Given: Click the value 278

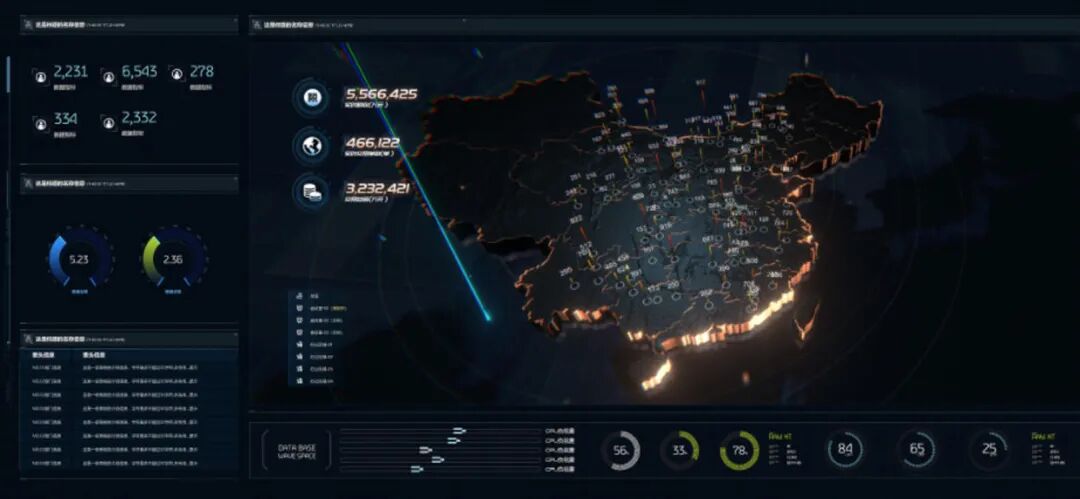Looking at the screenshot, I should tap(202, 72).
